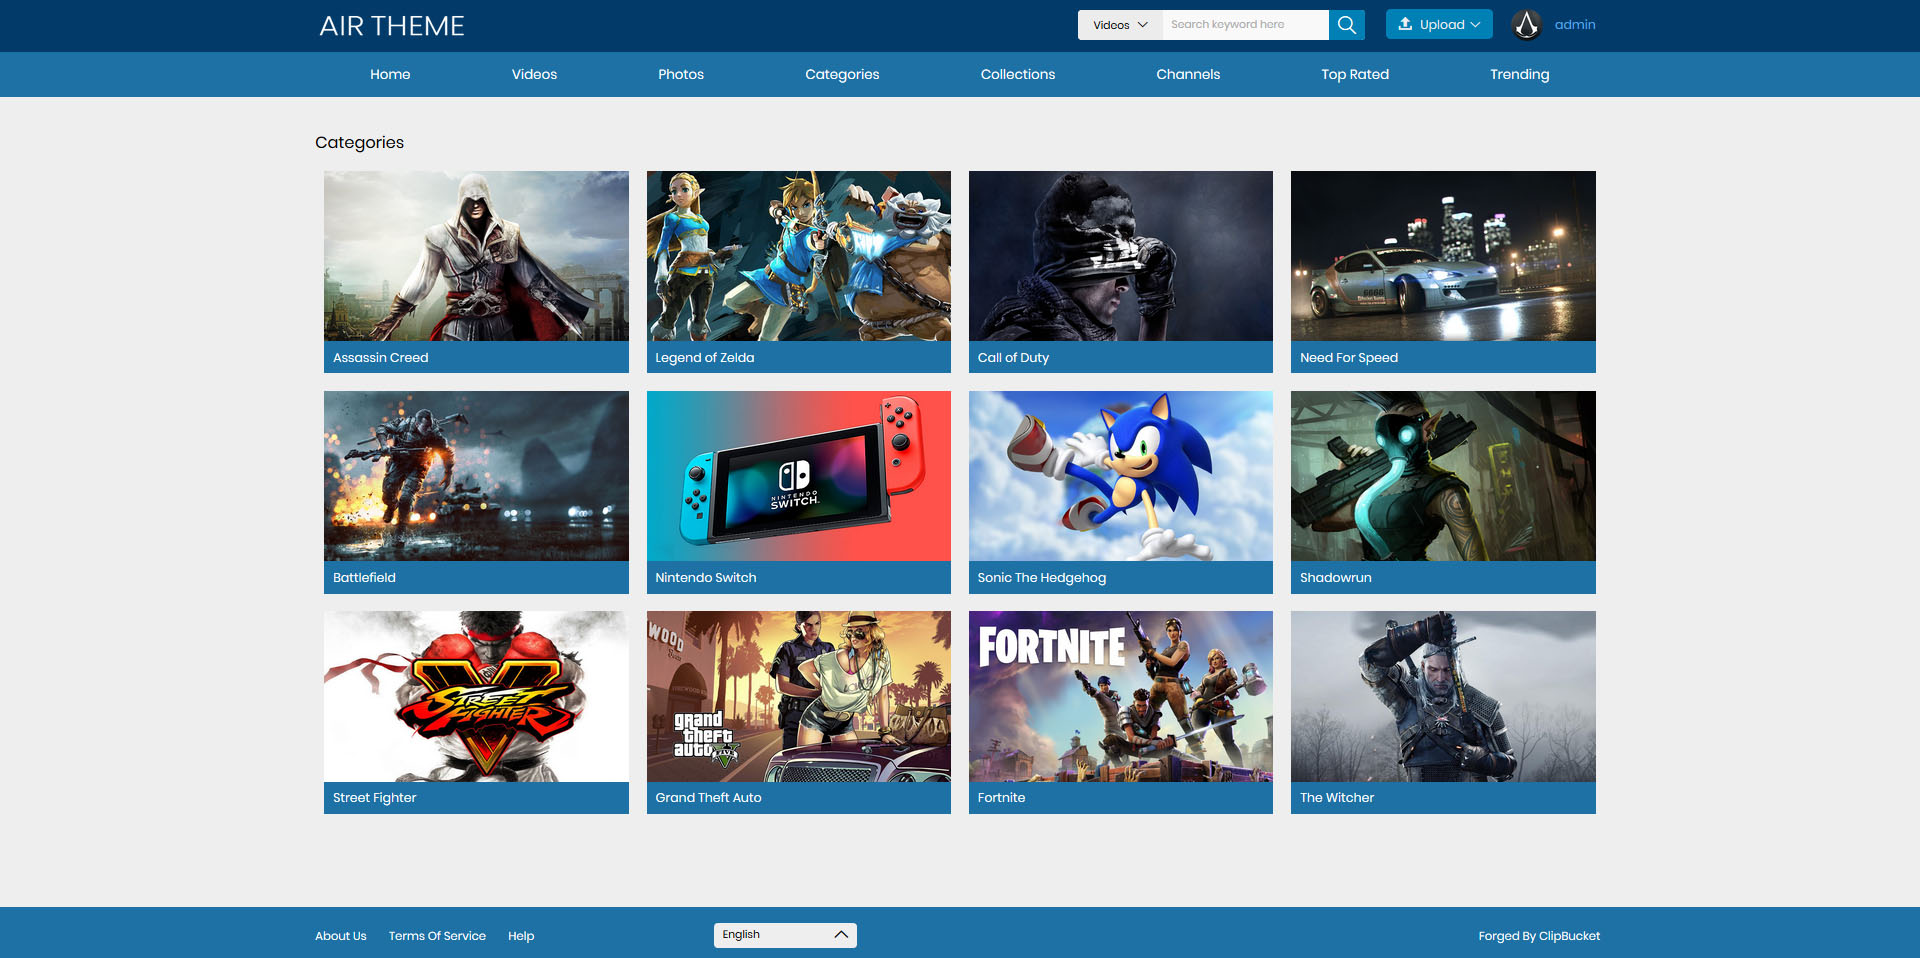
Task: Expand the Upload dropdown chevron
Action: (1475, 25)
